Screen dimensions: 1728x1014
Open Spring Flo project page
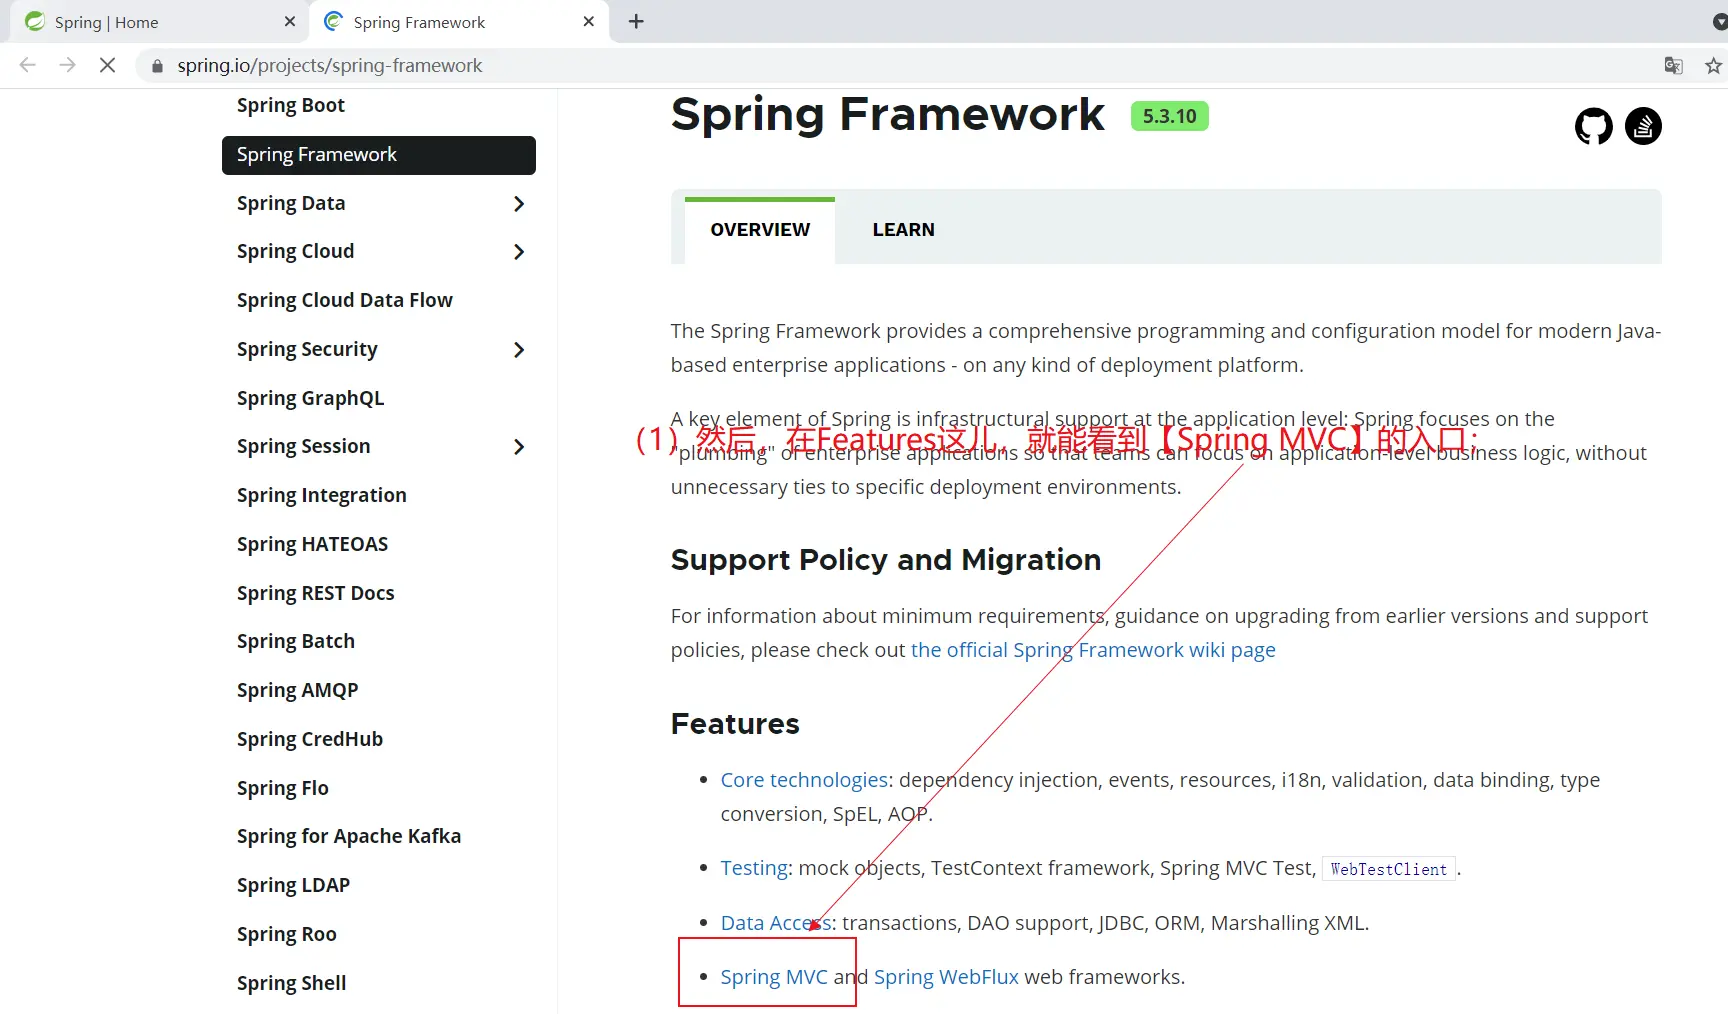pos(283,788)
